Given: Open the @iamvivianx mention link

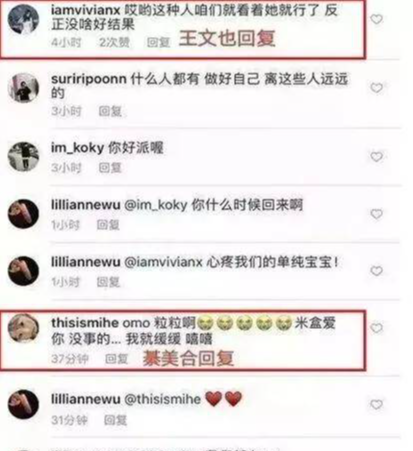Looking at the screenshot, I should (163, 262).
